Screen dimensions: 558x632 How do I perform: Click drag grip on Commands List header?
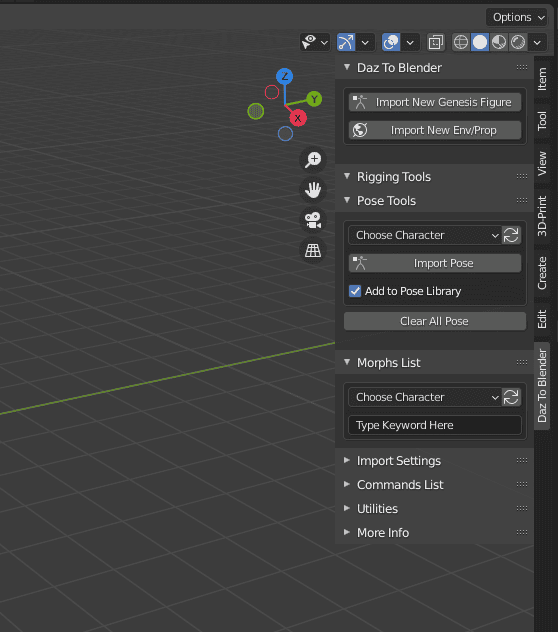522,484
